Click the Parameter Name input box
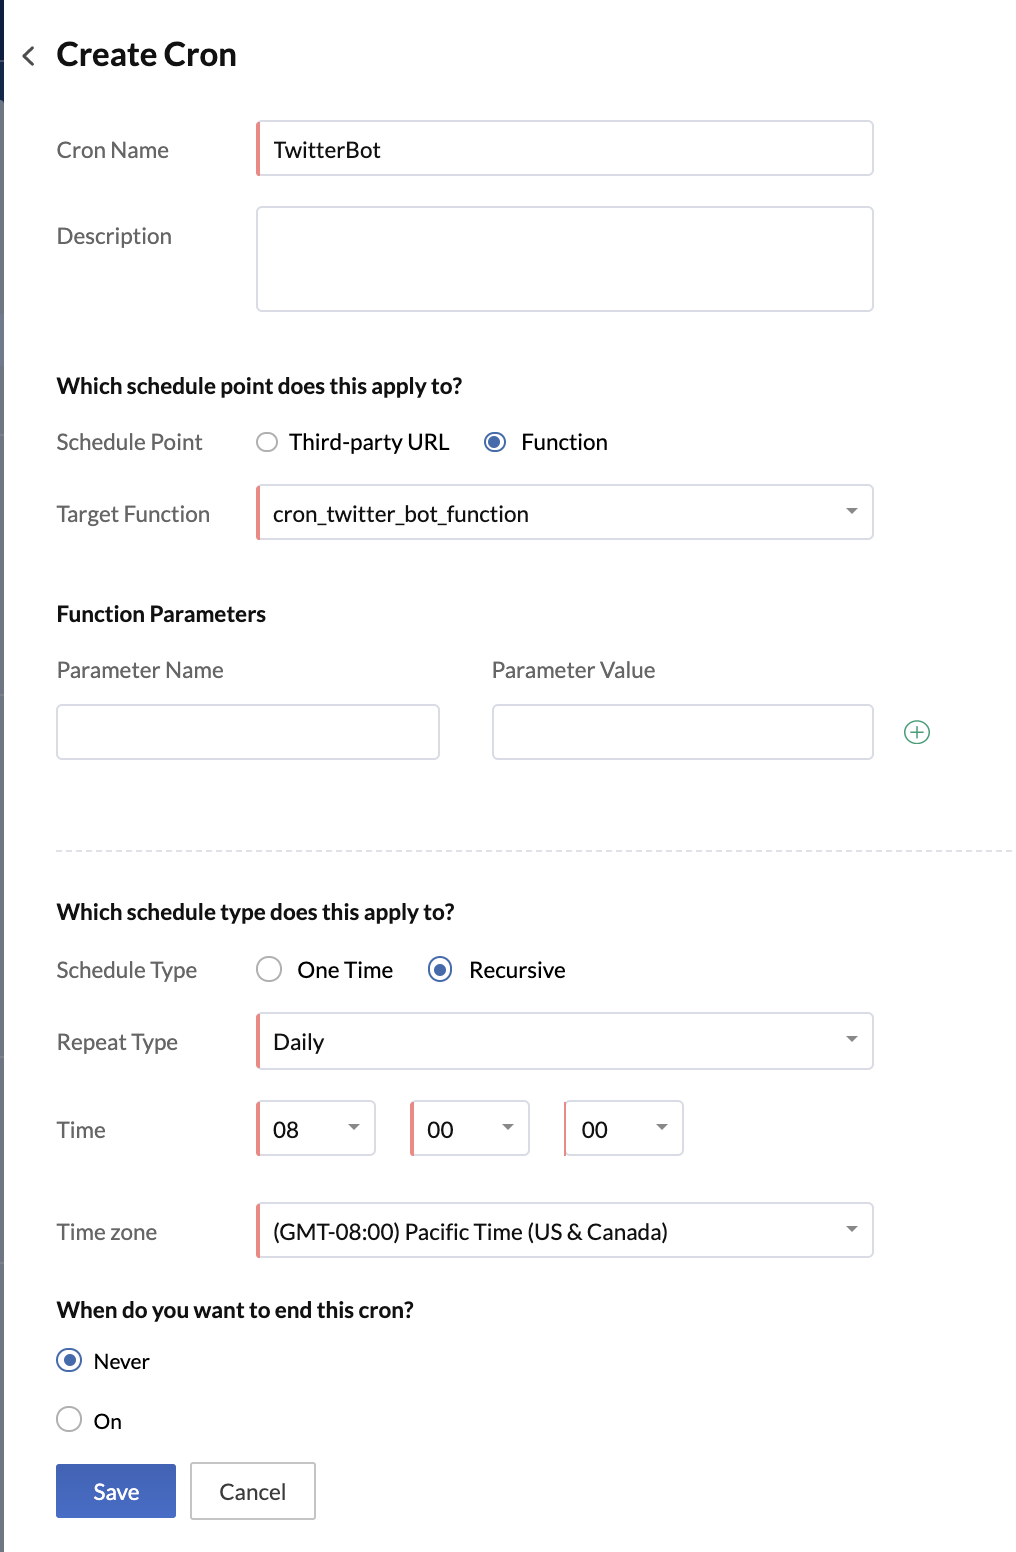 (248, 732)
